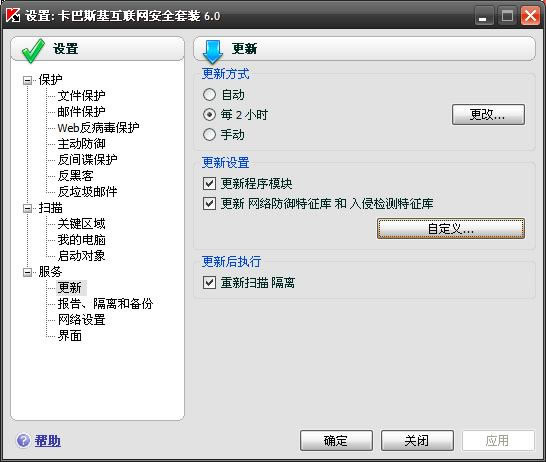Select the 自动 update mode radio button
The width and height of the screenshot is (546, 462).
209,94
